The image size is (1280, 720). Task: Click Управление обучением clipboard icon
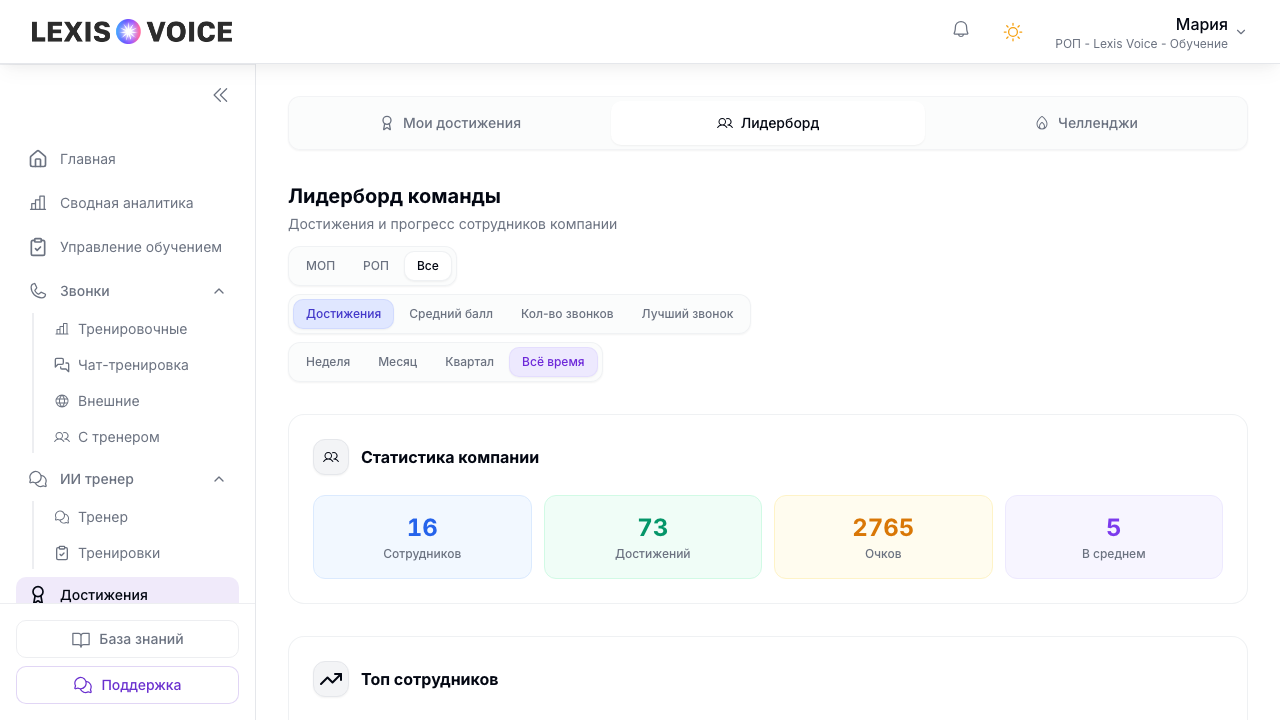click(x=38, y=247)
